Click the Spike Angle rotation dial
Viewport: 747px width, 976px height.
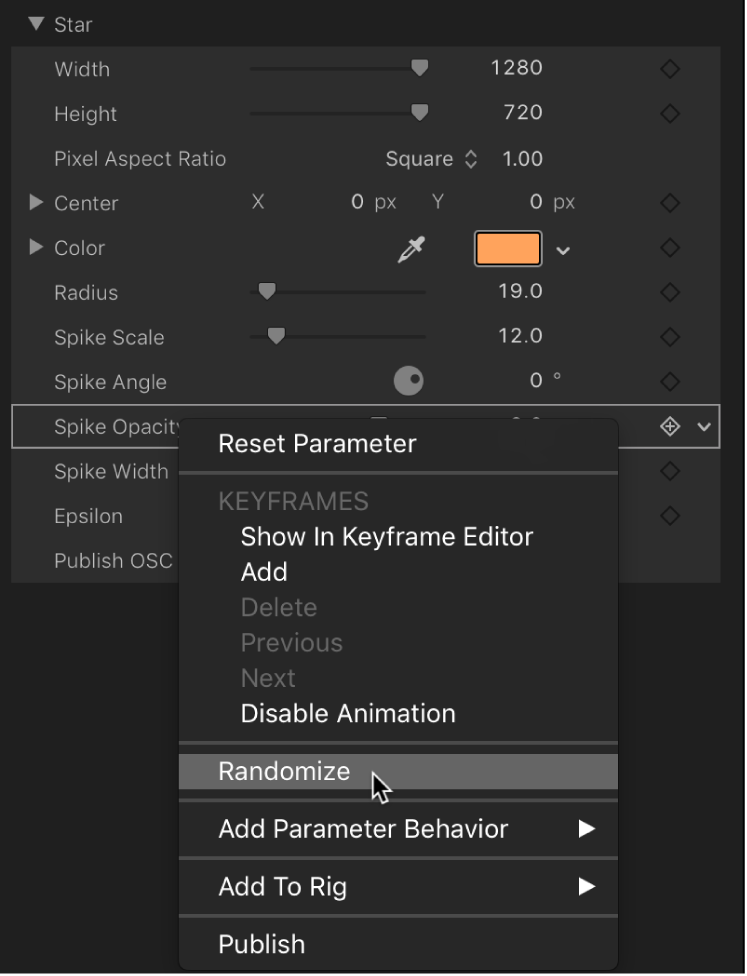409,381
